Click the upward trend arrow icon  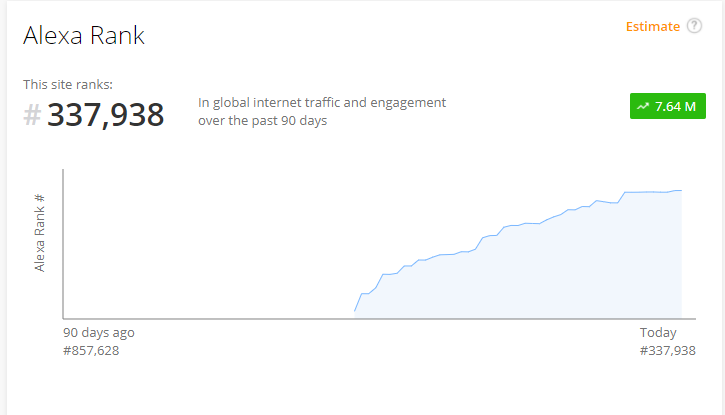point(643,106)
